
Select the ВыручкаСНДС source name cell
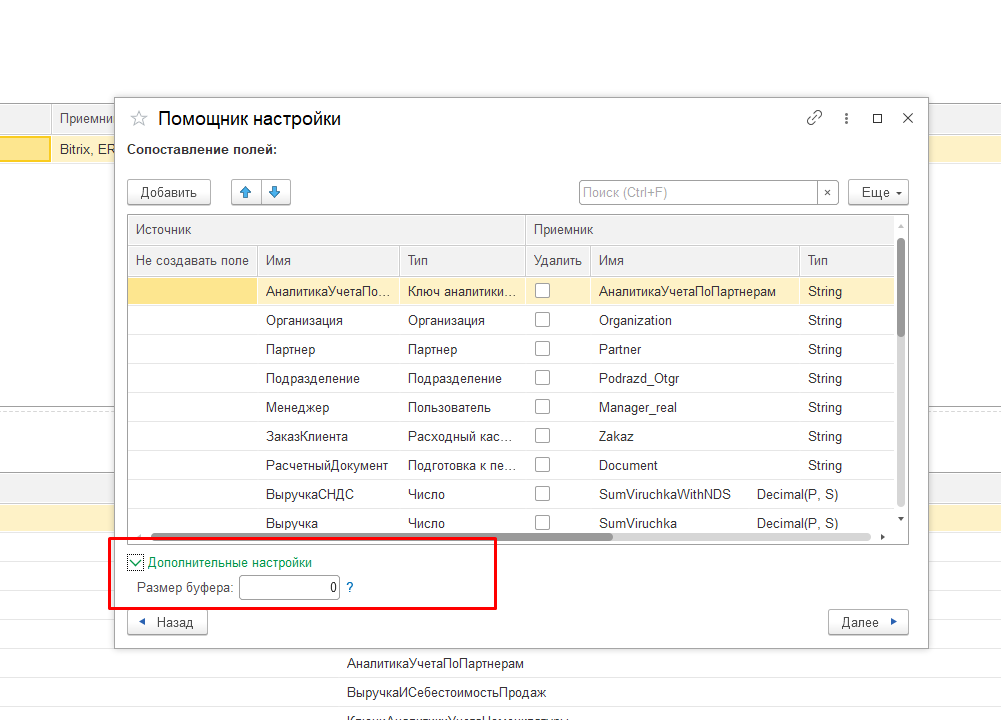[x=328, y=495]
